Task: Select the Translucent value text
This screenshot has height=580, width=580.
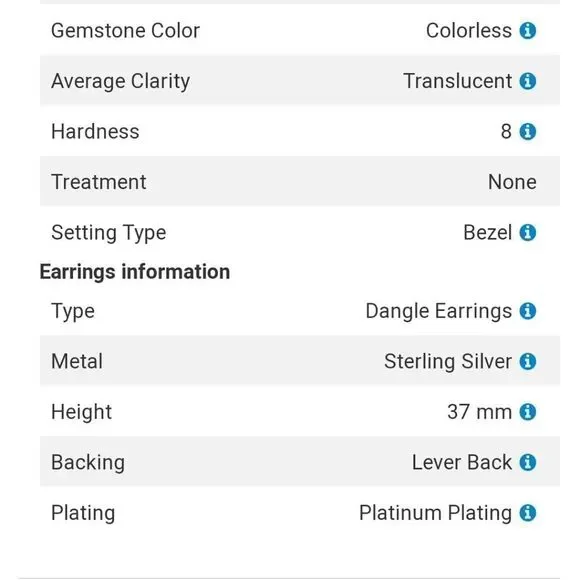Action: (458, 81)
